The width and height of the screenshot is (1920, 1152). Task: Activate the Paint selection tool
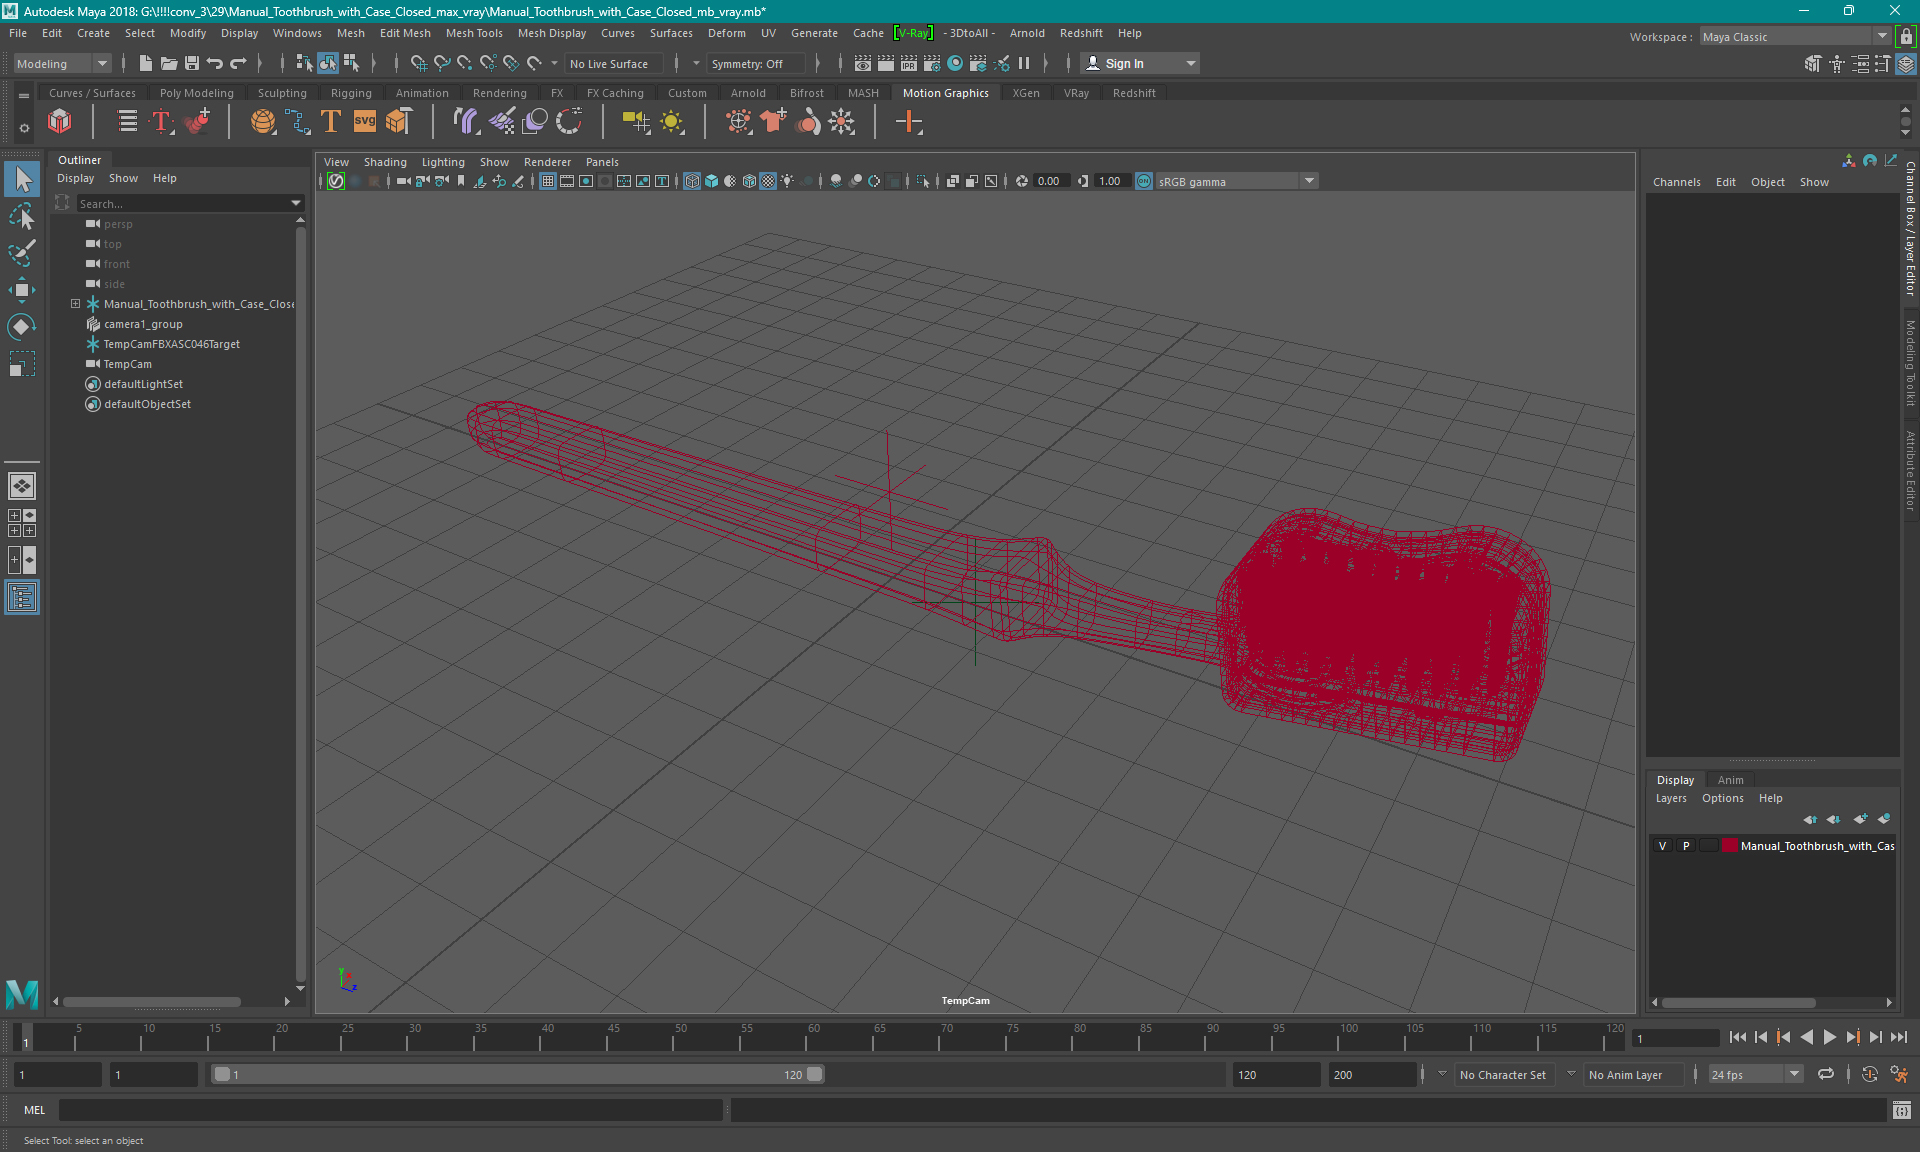[x=22, y=253]
